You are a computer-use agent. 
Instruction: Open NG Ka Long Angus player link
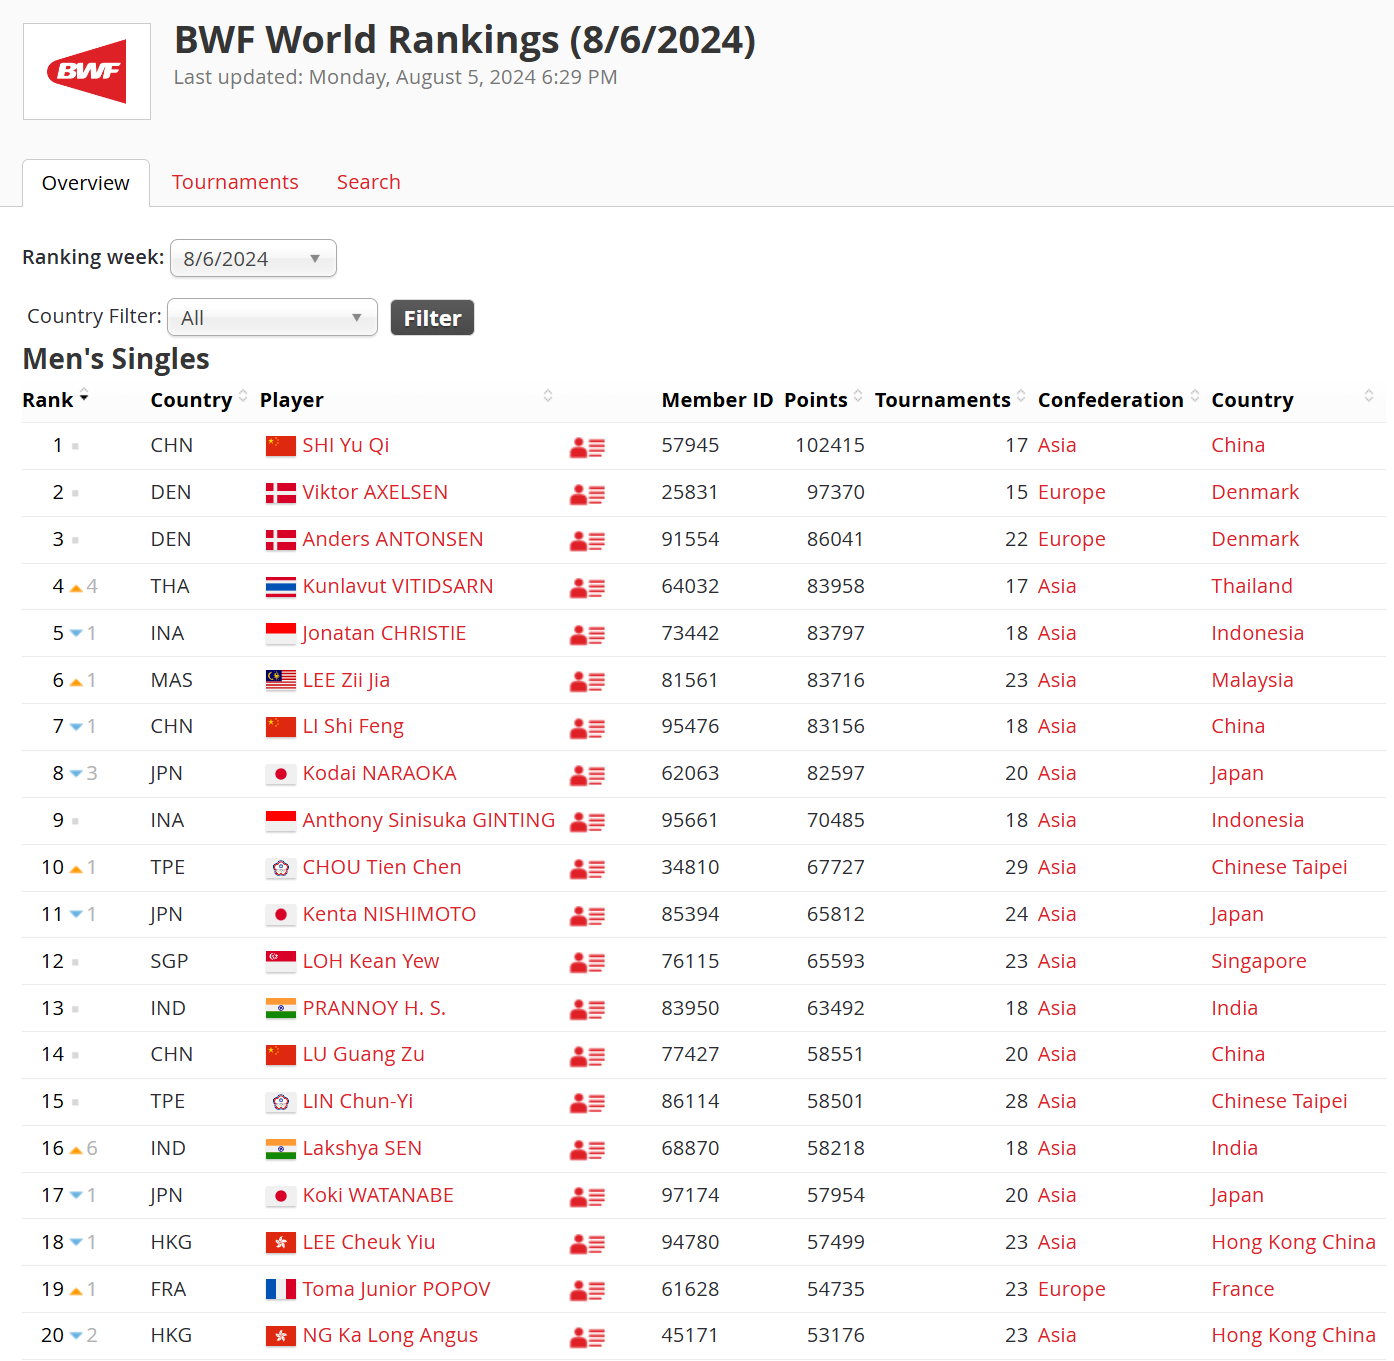pyautogui.click(x=390, y=1335)
